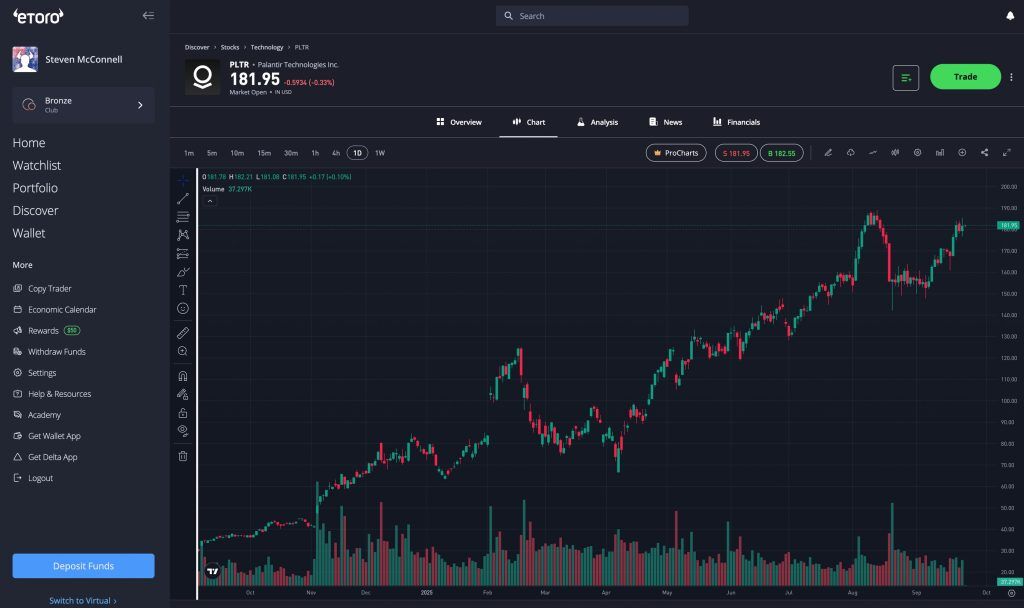
Task: Collapse the Volume indicator legend chevron
Action: click(210, 201)
